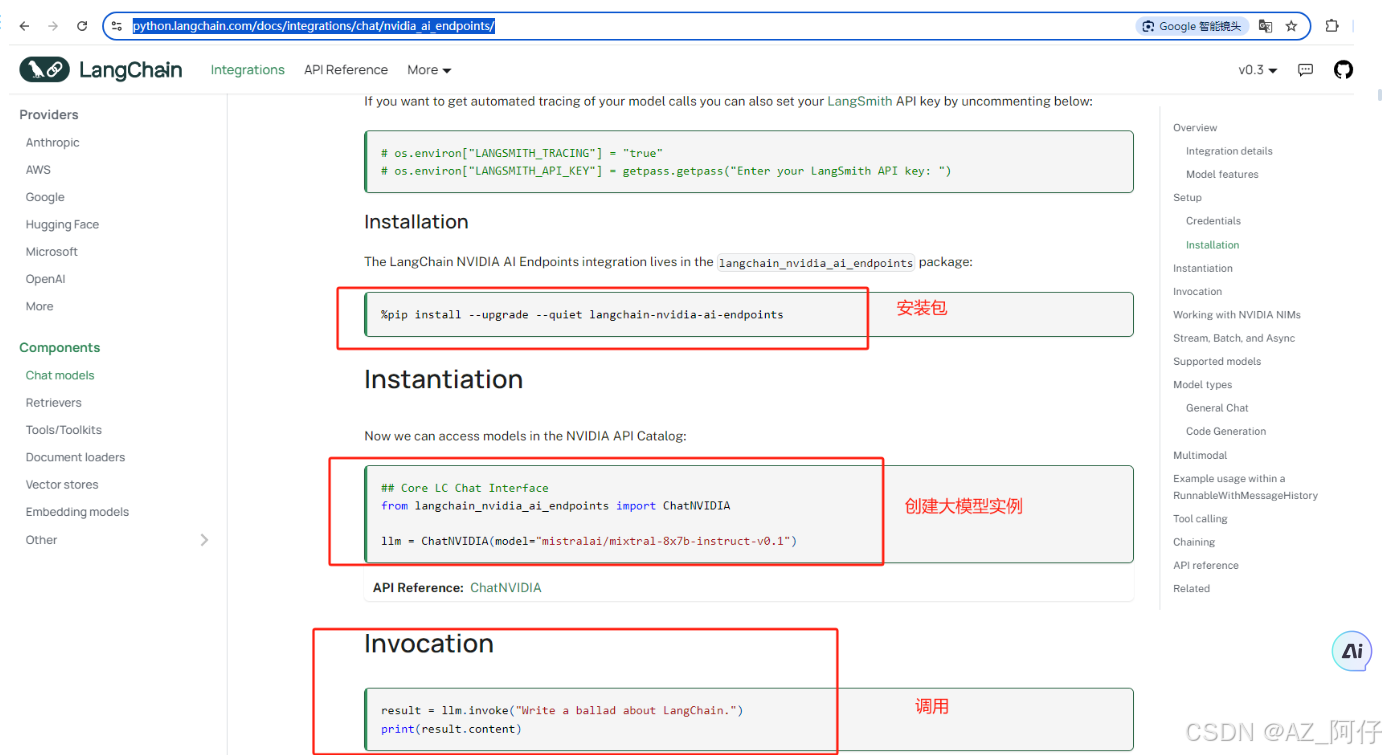The height and width of the screenshot is (755, 1386).
Task: Open the Integrations nav tab
Action: click(x=248, y=70)
